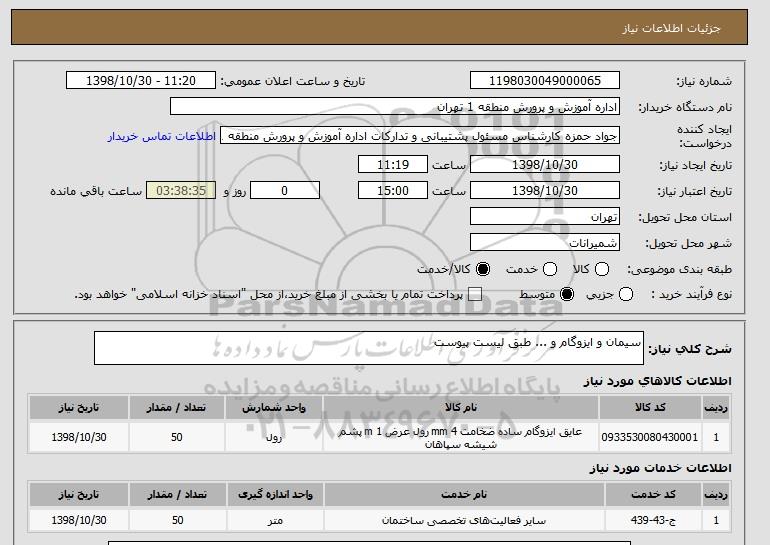Viewport: 770px width, 545px height.
Task: Click goods code 0933530080430001 cell
Action: 649,437
